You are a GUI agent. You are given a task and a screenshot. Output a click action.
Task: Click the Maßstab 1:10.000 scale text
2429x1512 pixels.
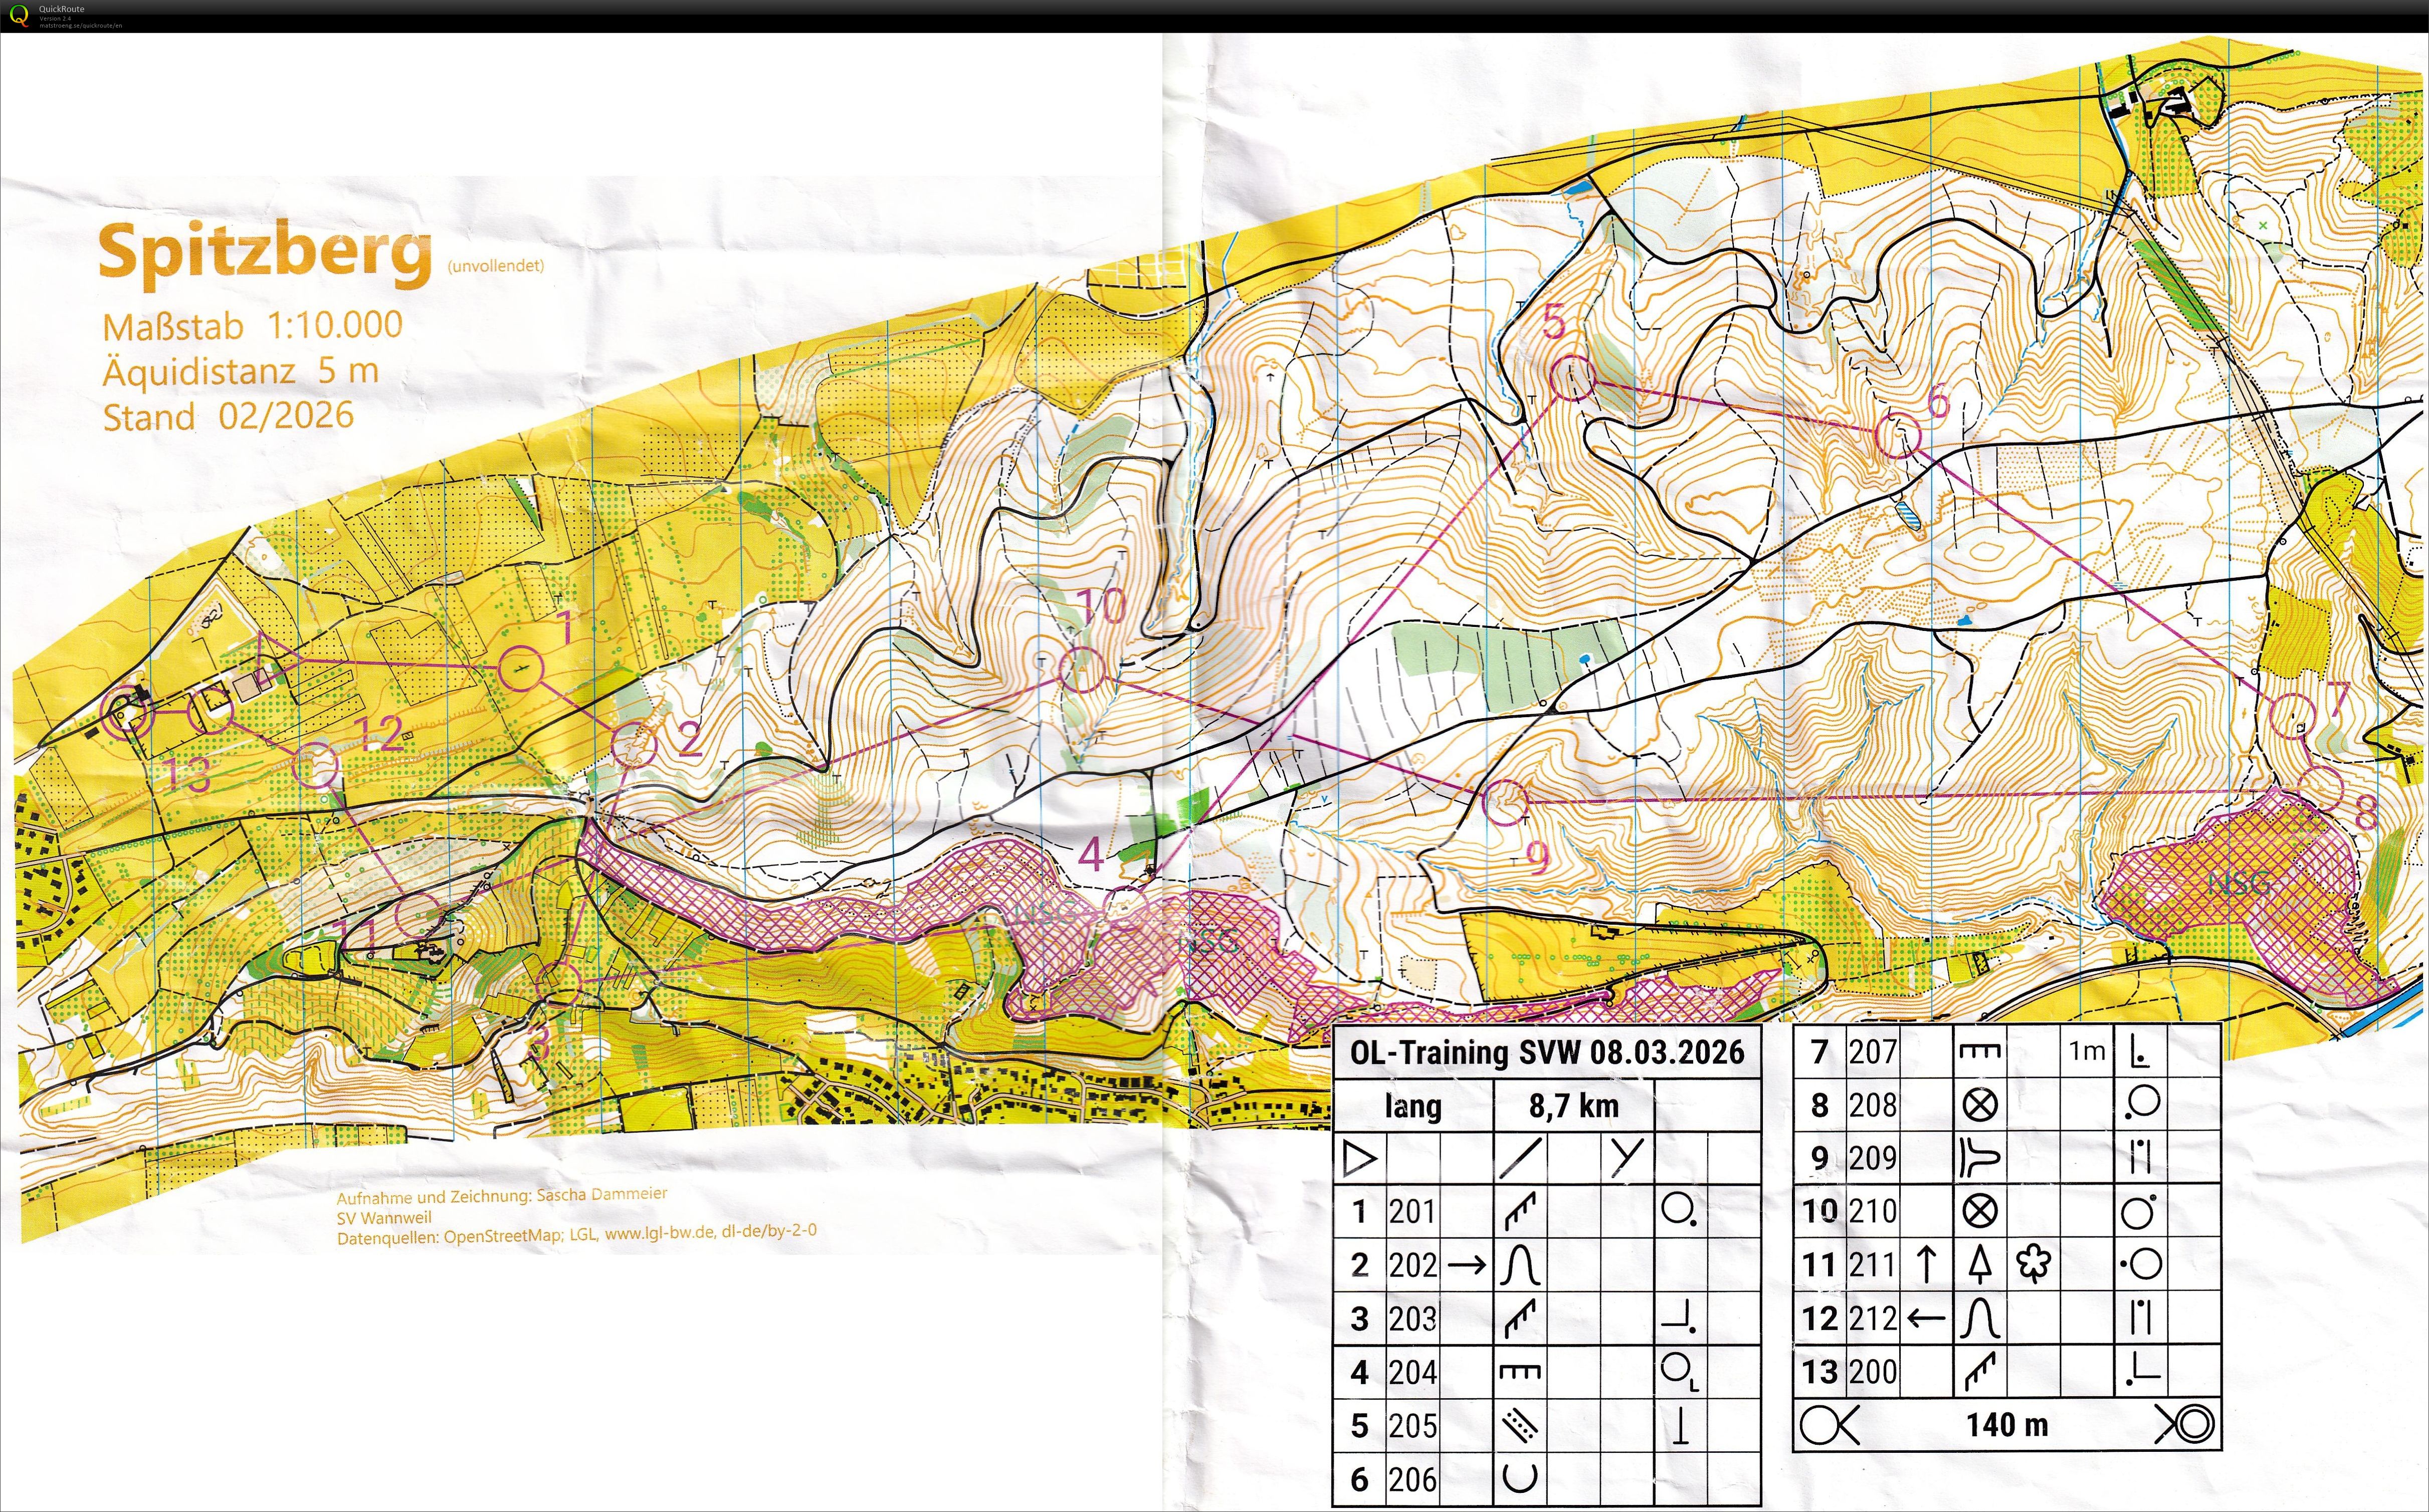pos(253,326)
